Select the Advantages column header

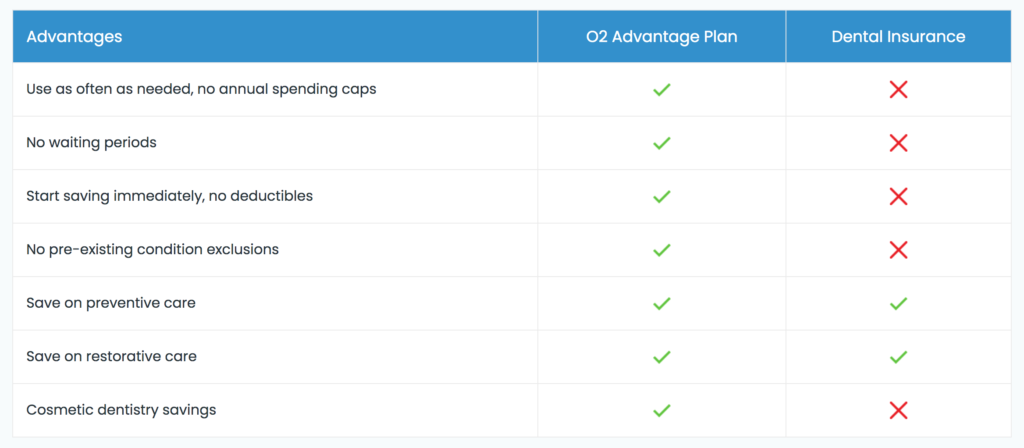click(74, 37)
